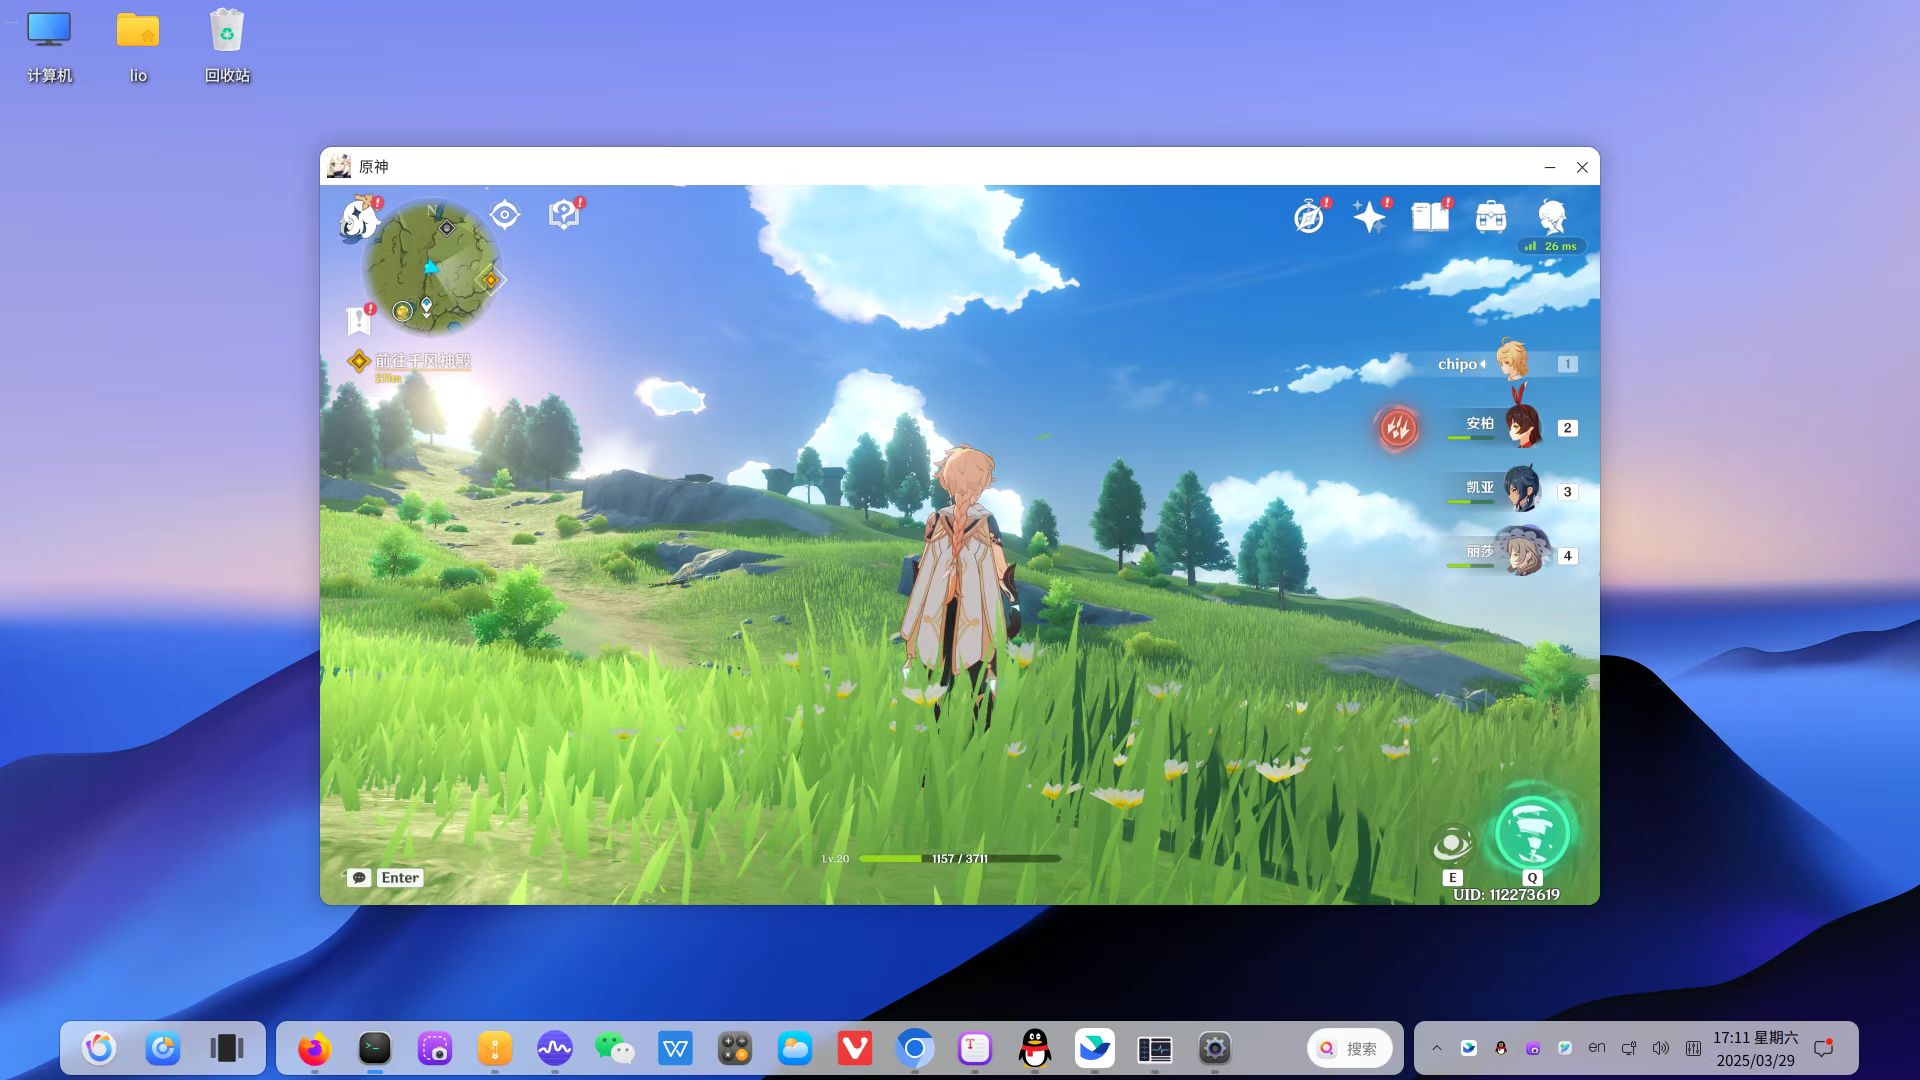Open the tutorial hint icon beside the minimap
Screen dimensions: 1920x1080
pyautogui.click(x=564, y=214)
